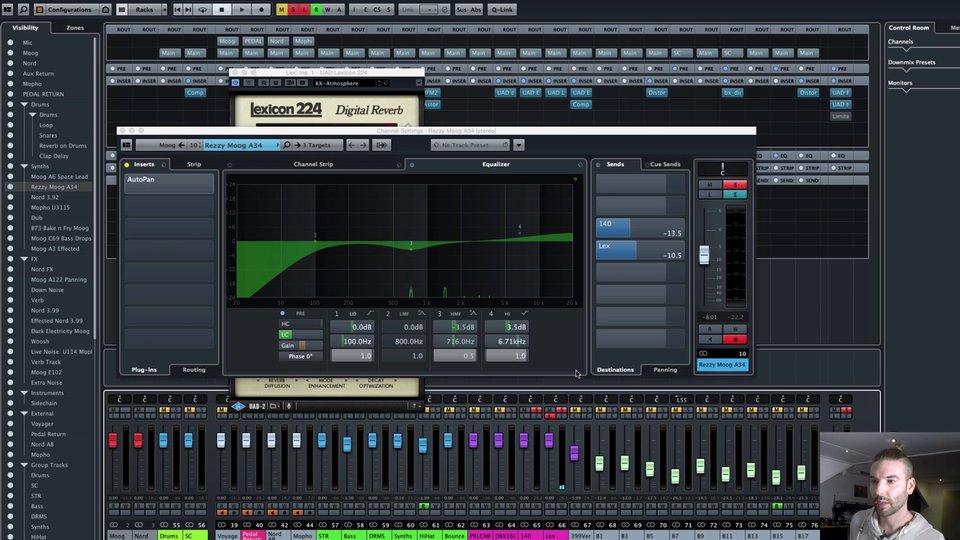Open the Panning tab under Sends
This screenshot has height=540, width=960.
point(665,370)
